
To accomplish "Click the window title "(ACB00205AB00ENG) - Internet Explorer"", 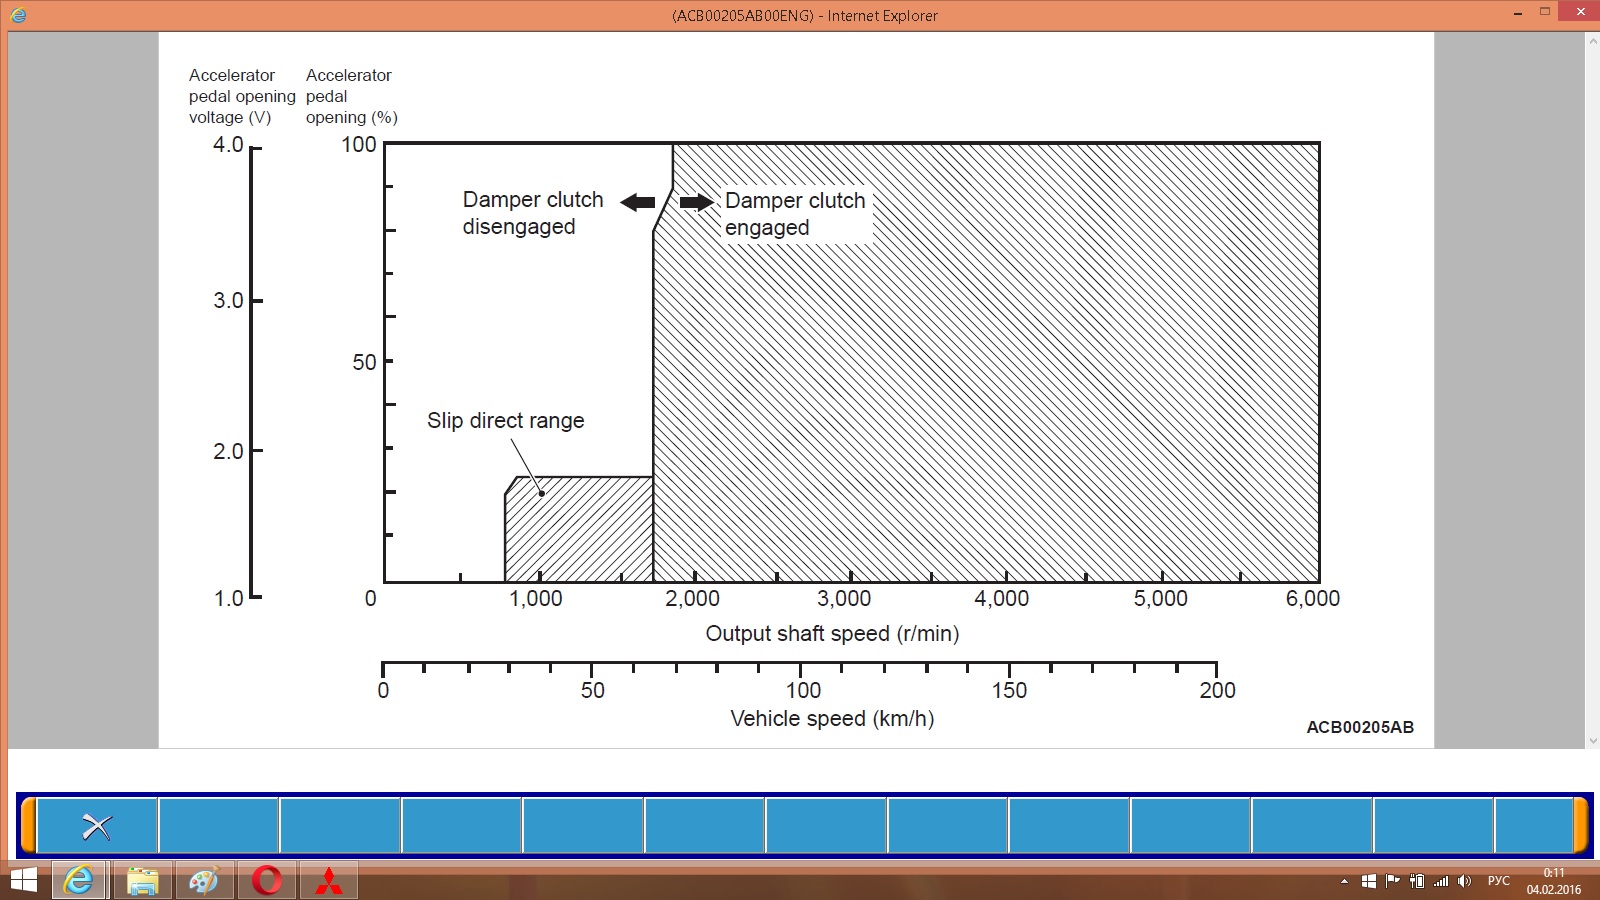I will point(804,15).
